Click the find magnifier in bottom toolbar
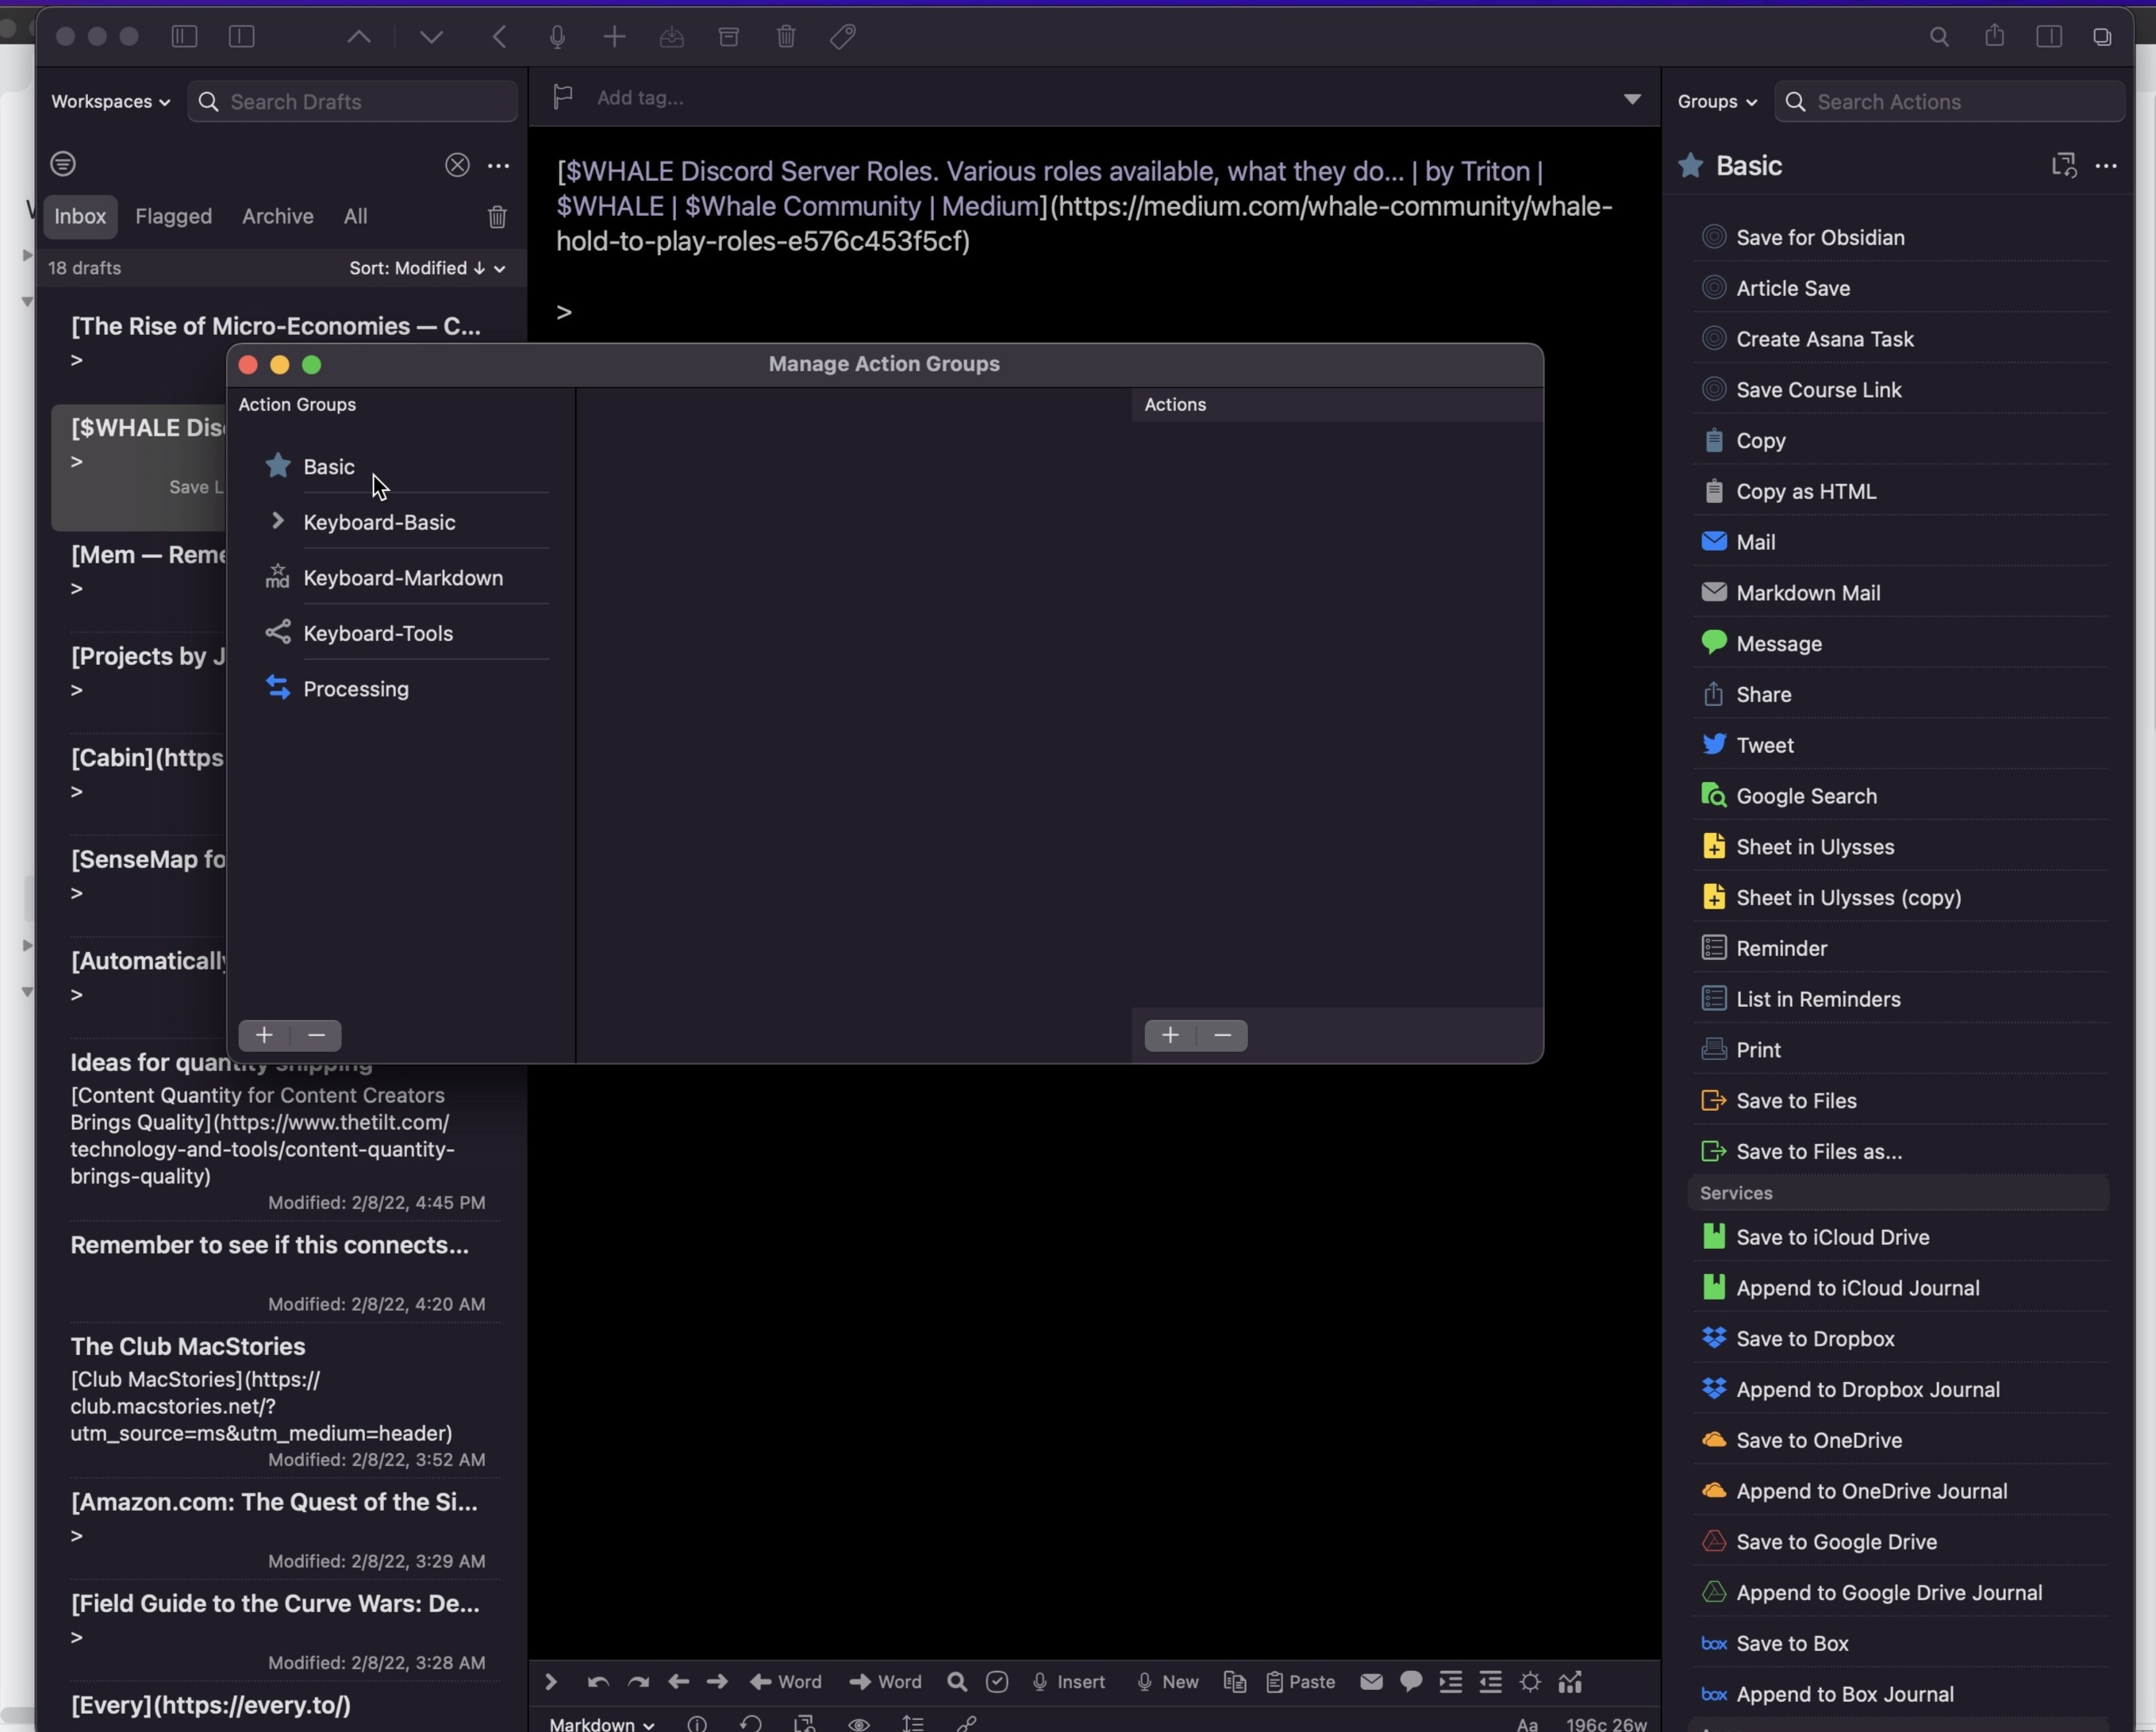 coord(957,1683)
